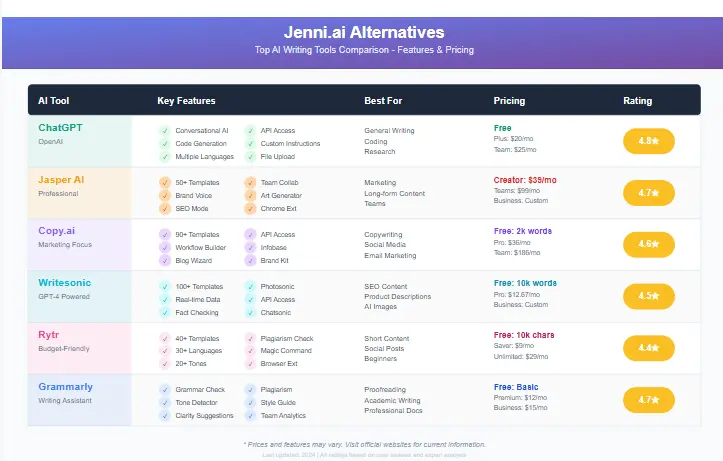
Task: Click the 'Free: 10k chars' pricing text
Action: 524,335
